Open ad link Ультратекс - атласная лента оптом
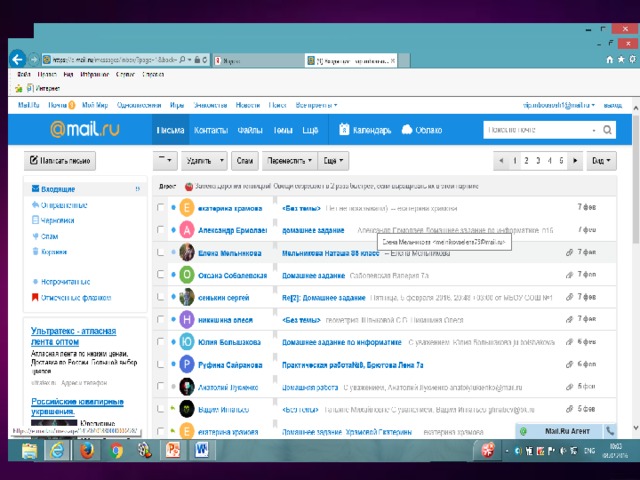 [73, 336]
